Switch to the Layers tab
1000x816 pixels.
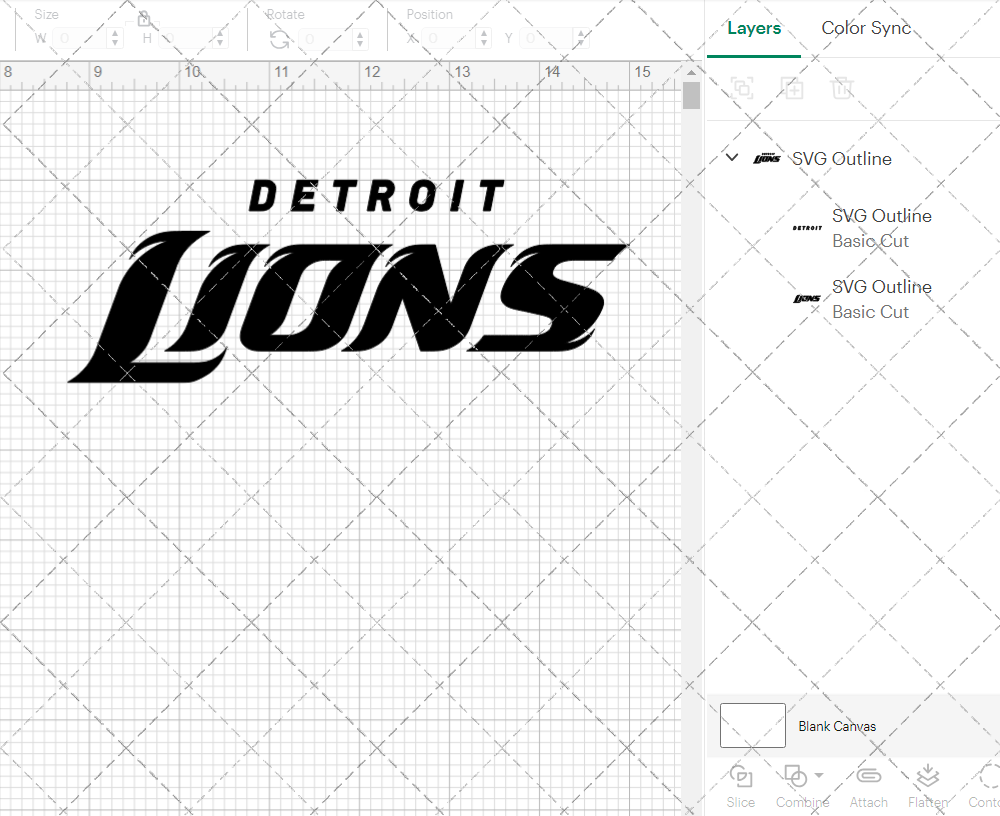[x=754, y=28]
